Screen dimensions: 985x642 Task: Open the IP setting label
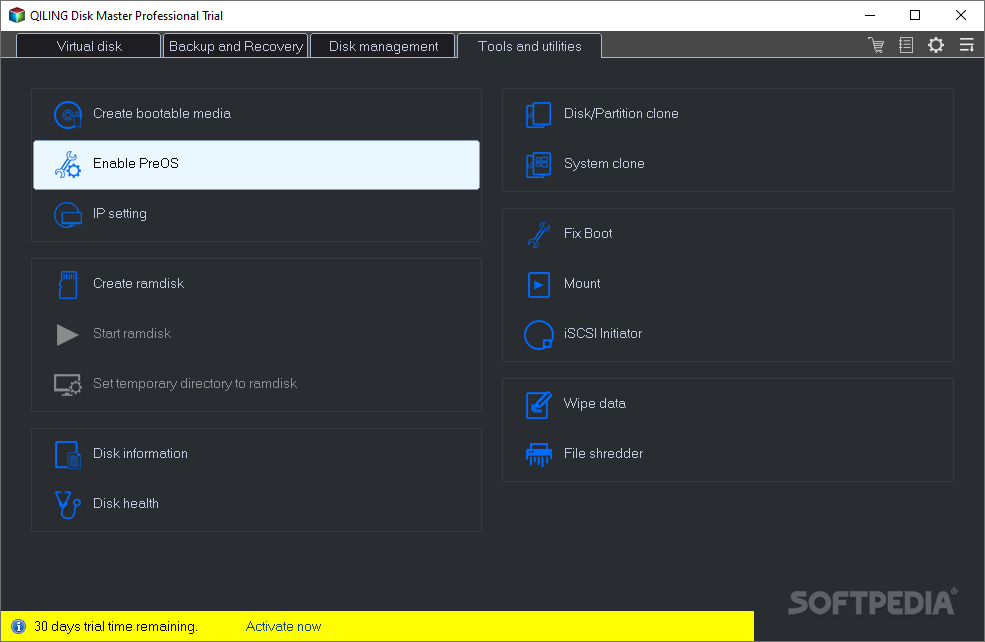tap(120, 214)
